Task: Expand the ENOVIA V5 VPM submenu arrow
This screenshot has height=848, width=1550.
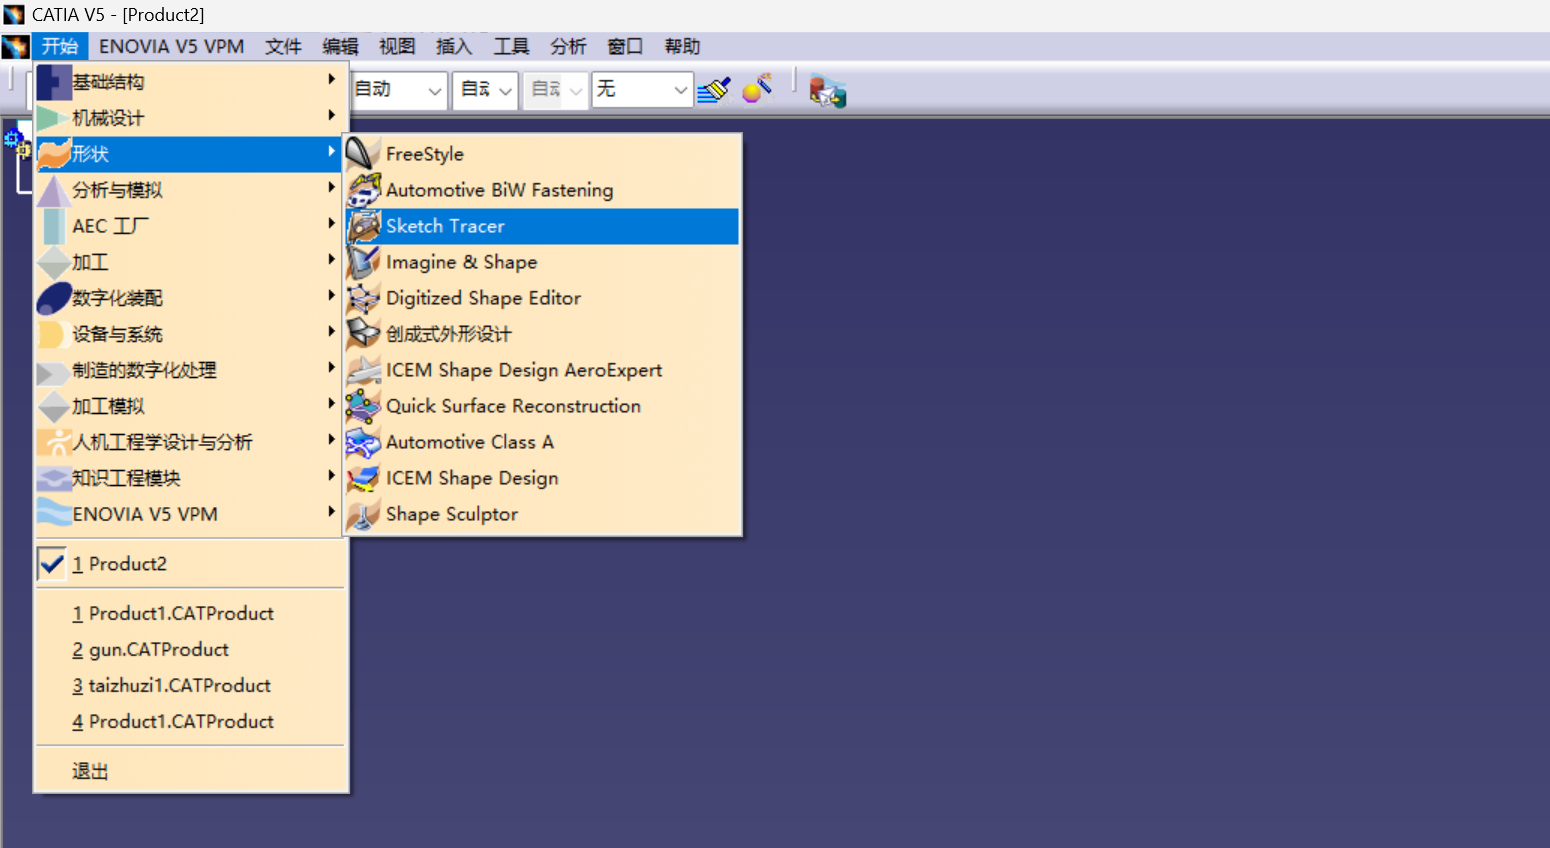Action: [x=331, y=511]
